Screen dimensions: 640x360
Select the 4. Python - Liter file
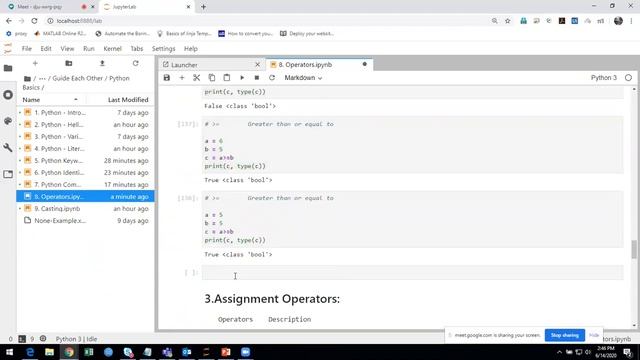85,149
